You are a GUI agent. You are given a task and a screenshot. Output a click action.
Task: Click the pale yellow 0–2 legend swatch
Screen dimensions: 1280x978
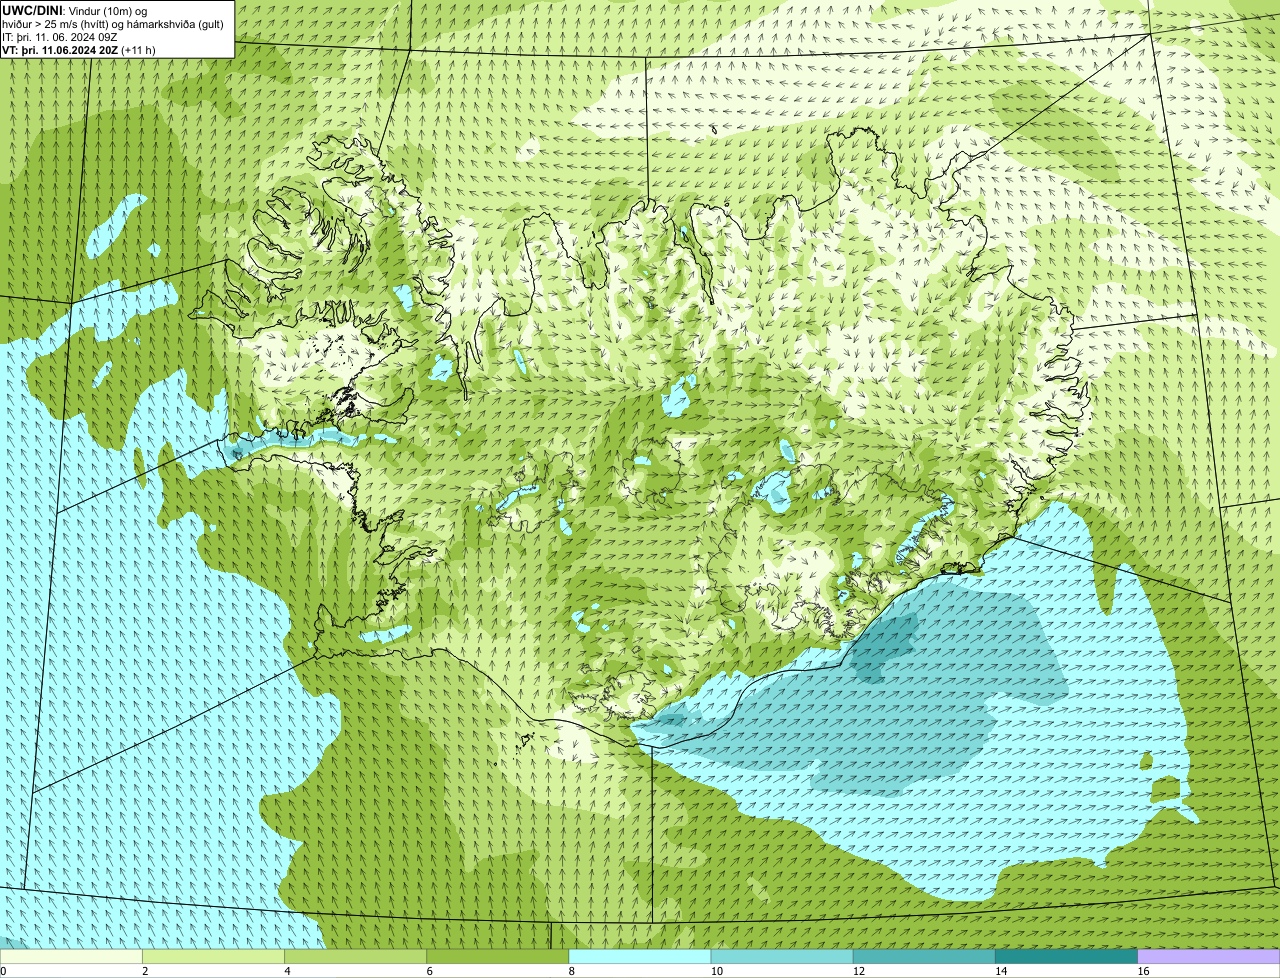(71, 956)
